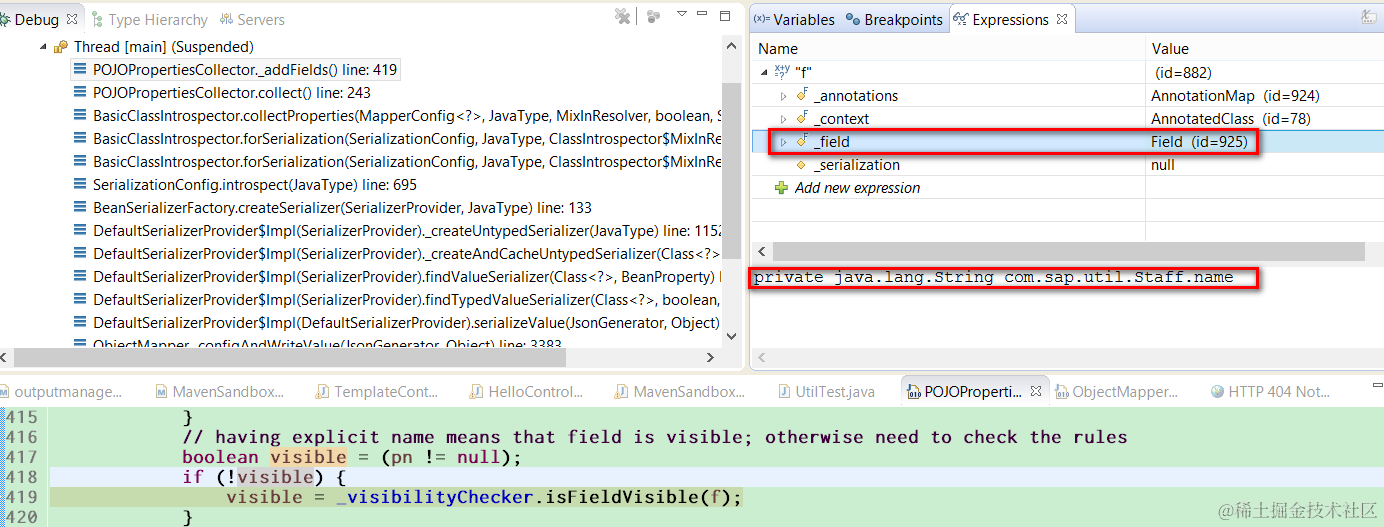Click the value AnnotatedClass (id=78)
Image resolution: width=1384 pixels, height=527 pixels.
click(1231, 119)
